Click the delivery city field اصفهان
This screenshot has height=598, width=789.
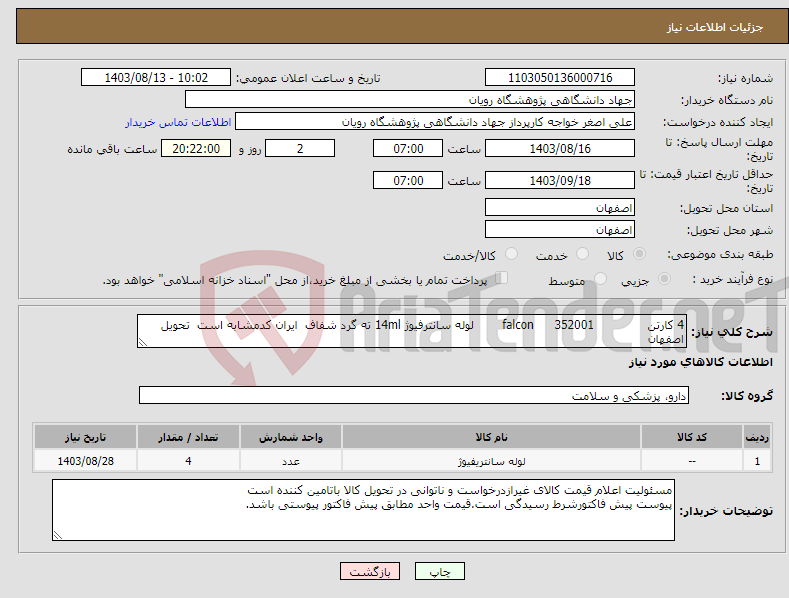(x=560, y=230)
